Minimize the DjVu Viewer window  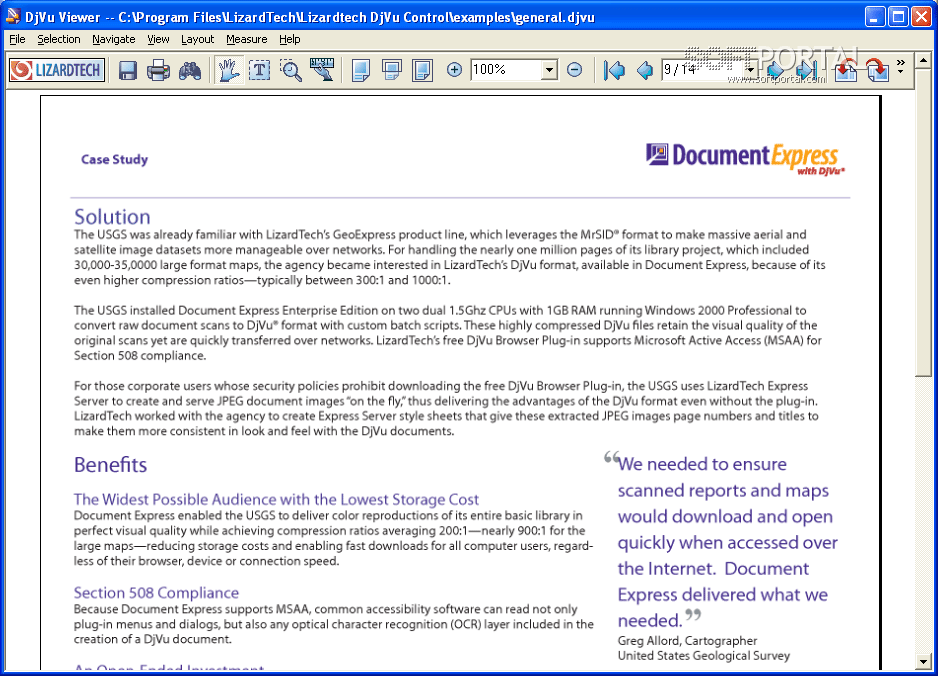(x=875, y=16)
